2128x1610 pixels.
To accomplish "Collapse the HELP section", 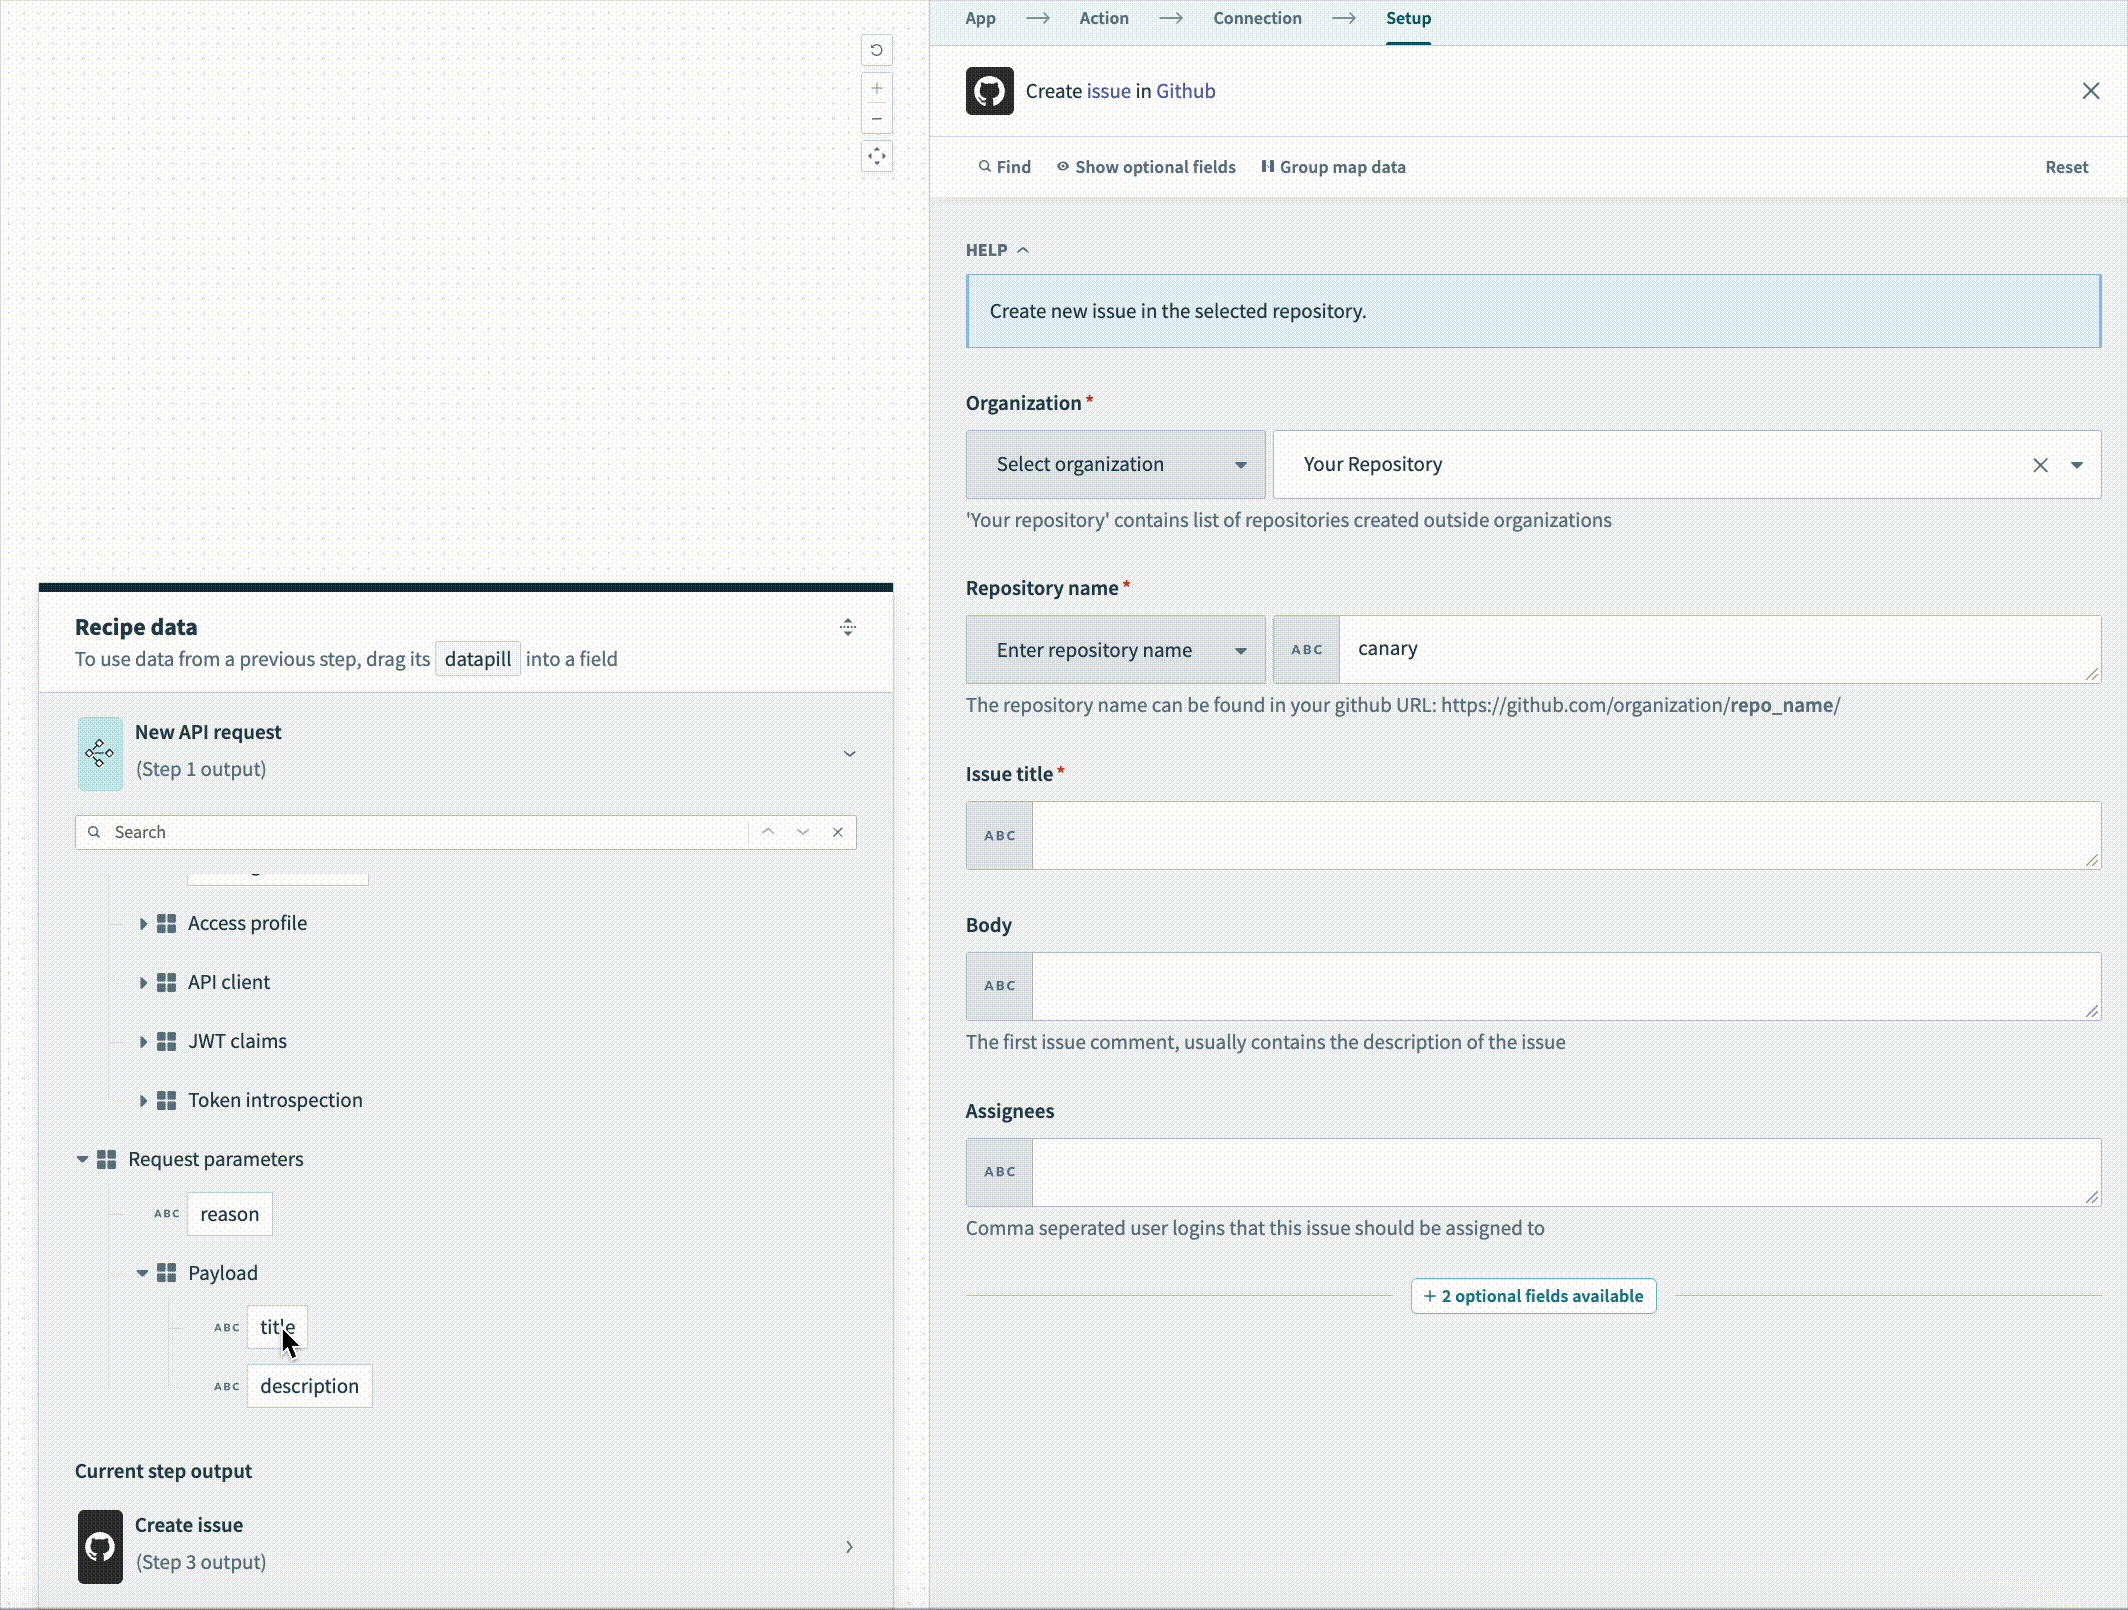I will tap(1022, 249).
